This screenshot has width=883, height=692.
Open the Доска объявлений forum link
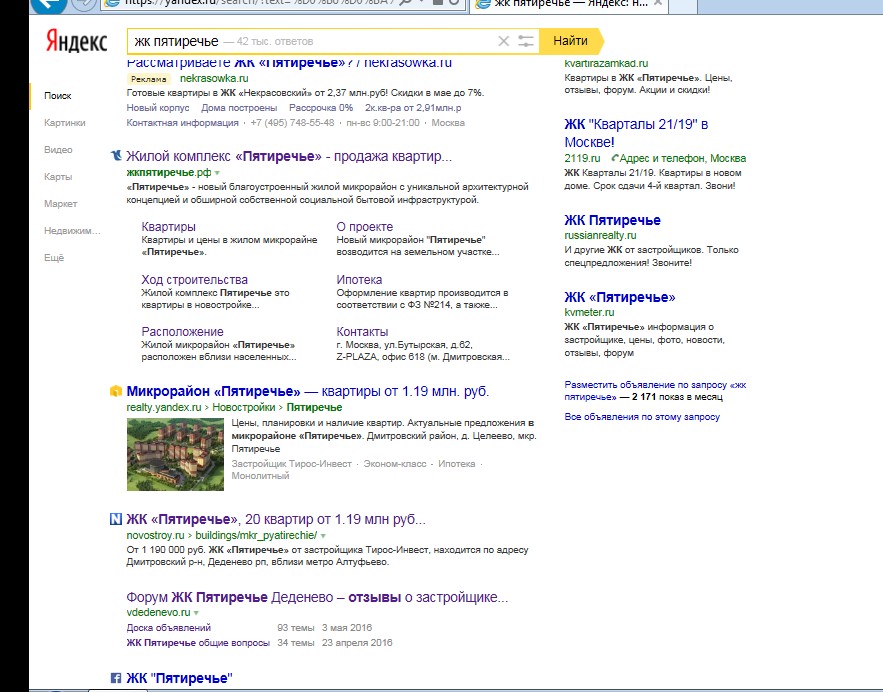pyautogui.click(x=168, y=628)
